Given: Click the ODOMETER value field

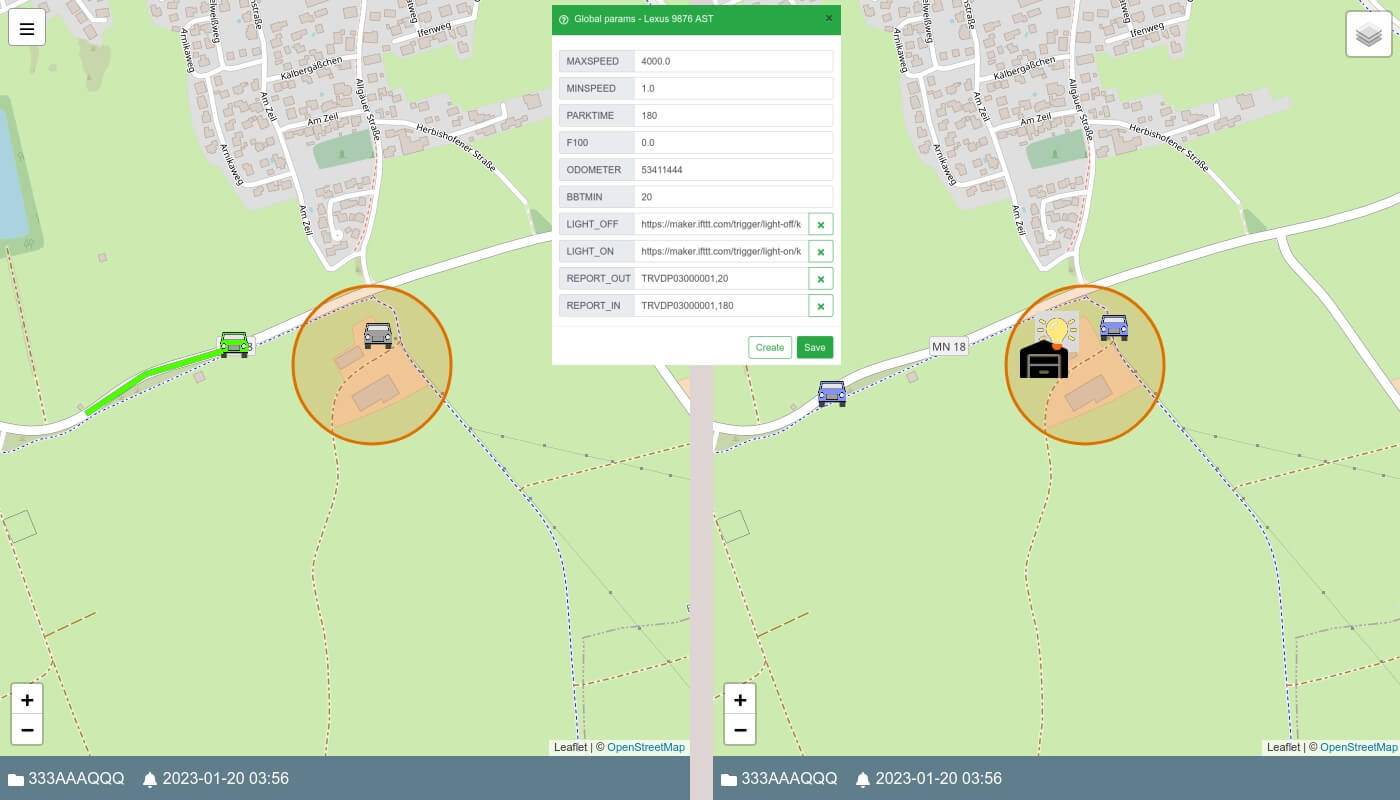Looking at the screenshot, I should (x=733, y=170).
